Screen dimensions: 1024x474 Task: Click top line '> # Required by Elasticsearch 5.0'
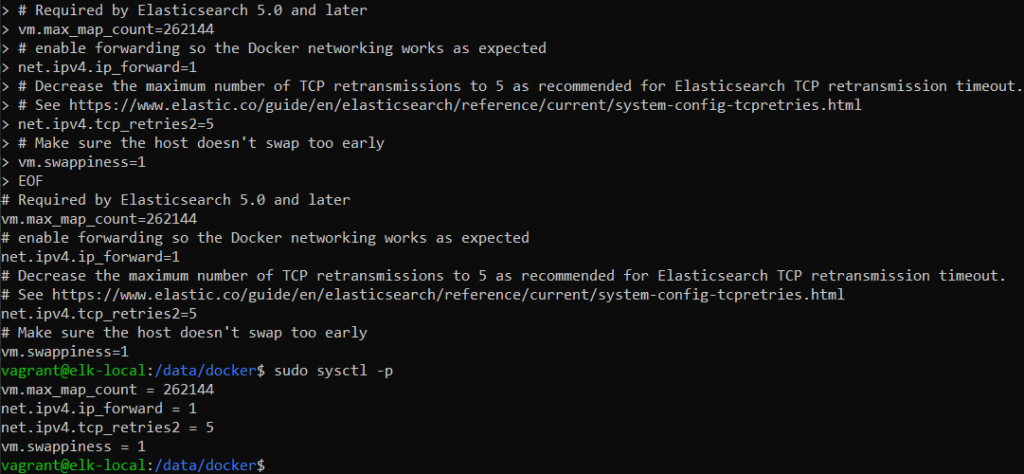point(184,10)
